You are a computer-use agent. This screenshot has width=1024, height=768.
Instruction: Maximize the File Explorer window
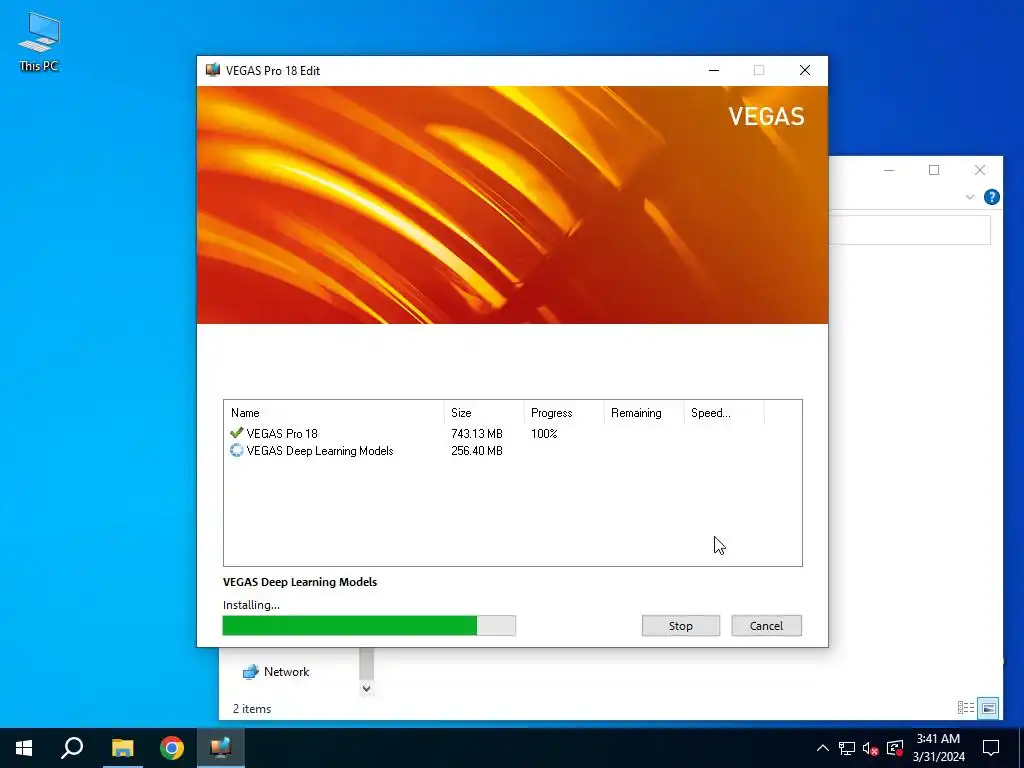[934, 170]
